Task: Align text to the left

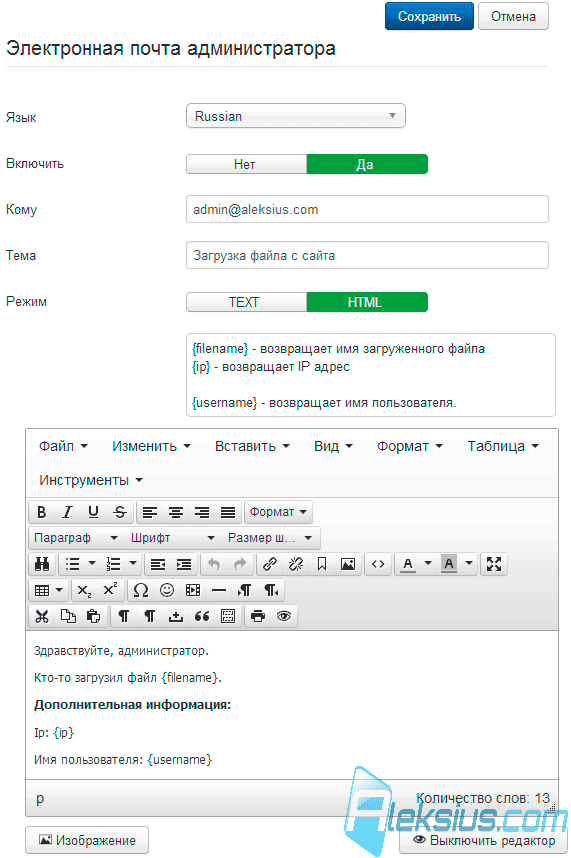Action: click(x=150, y=512)
